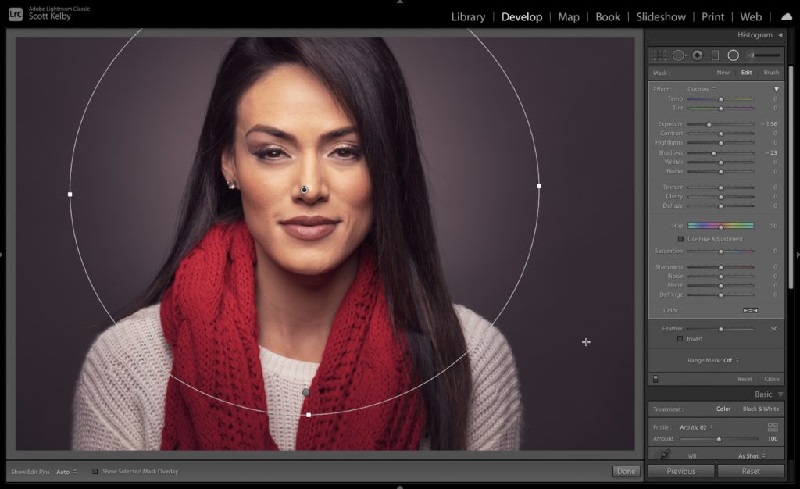Click the radial filter left edge handle

[70, 194]
